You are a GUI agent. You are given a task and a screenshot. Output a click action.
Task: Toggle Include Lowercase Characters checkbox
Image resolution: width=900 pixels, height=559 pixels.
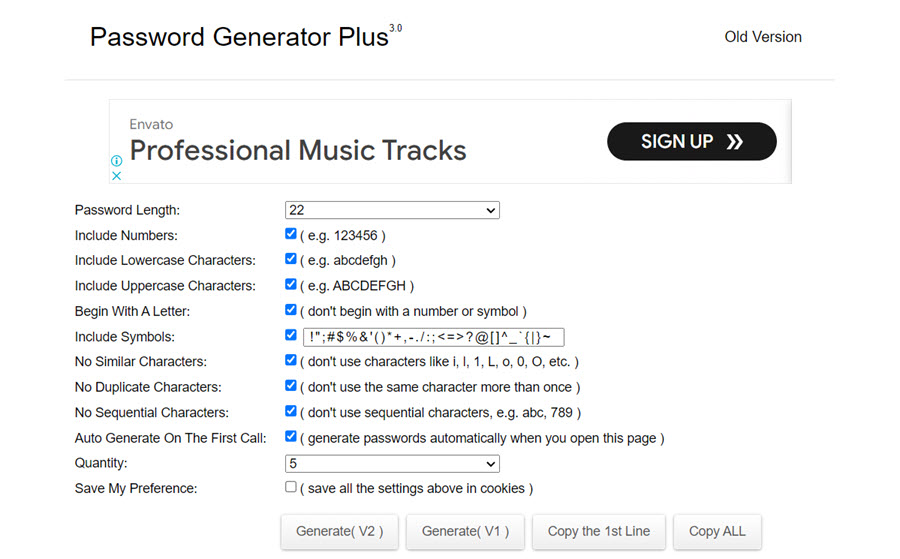[x=290, y=259]
